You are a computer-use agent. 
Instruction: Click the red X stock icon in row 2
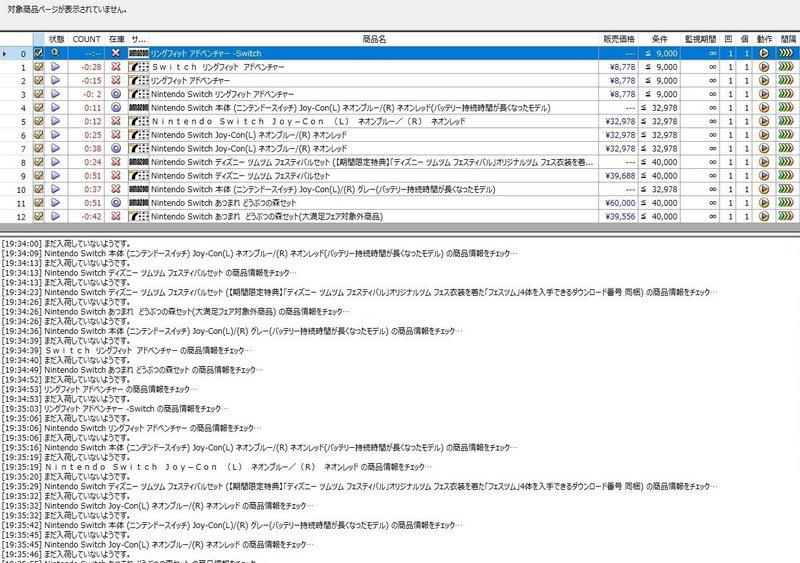tap(116, 81)
